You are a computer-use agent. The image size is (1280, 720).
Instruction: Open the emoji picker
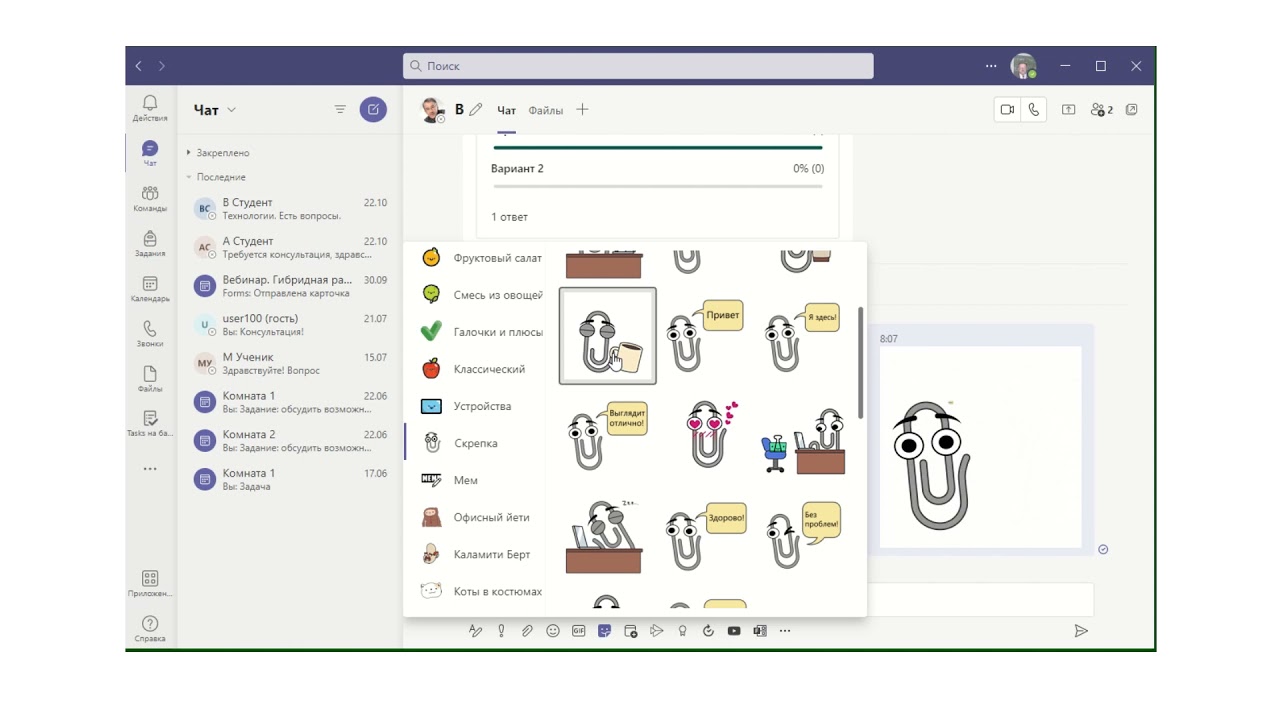[553, 631]
